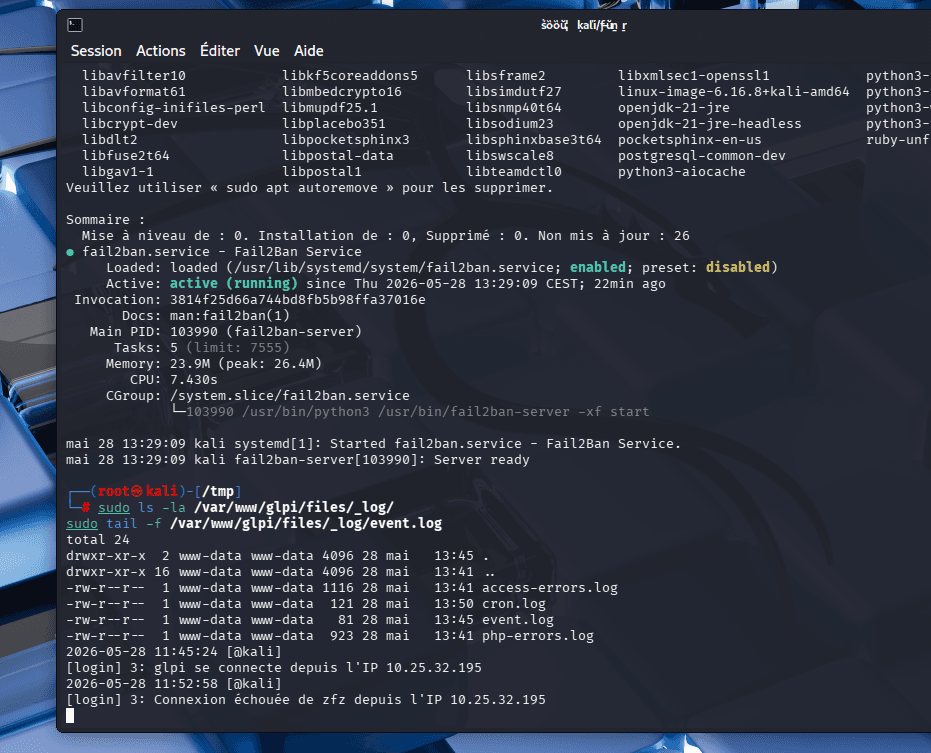931x753 pixels.
Task: Open the Actions menu
Action: tap(161, 51)
